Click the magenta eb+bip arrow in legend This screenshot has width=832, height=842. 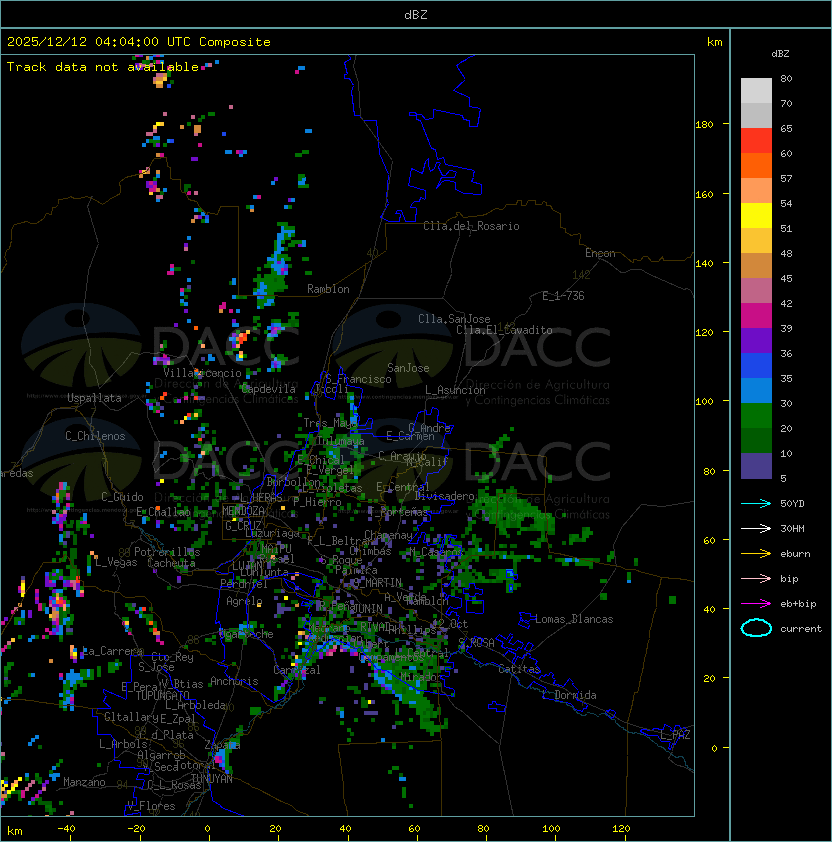tap(756, 604)
